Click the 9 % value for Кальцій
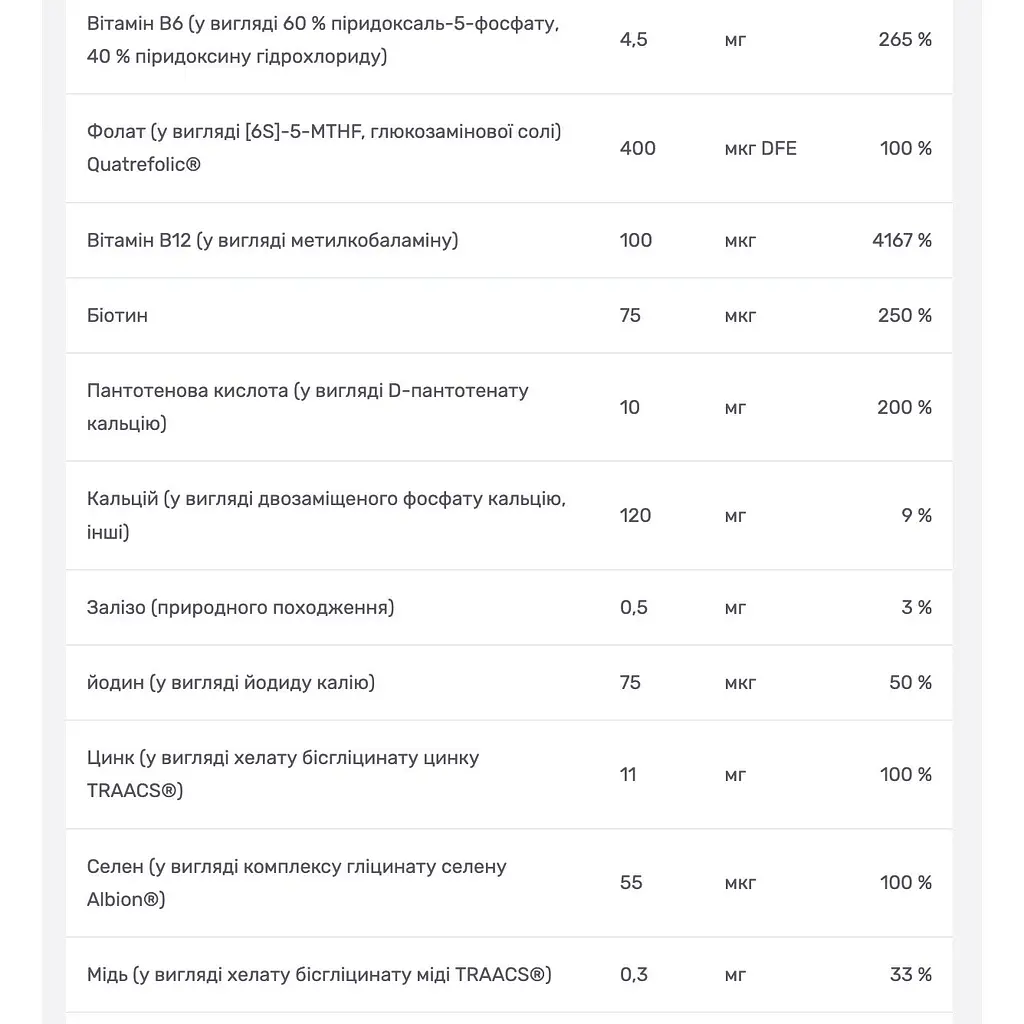The image size is (1024, 1024). pyautogui.click(x=916, y=516)
